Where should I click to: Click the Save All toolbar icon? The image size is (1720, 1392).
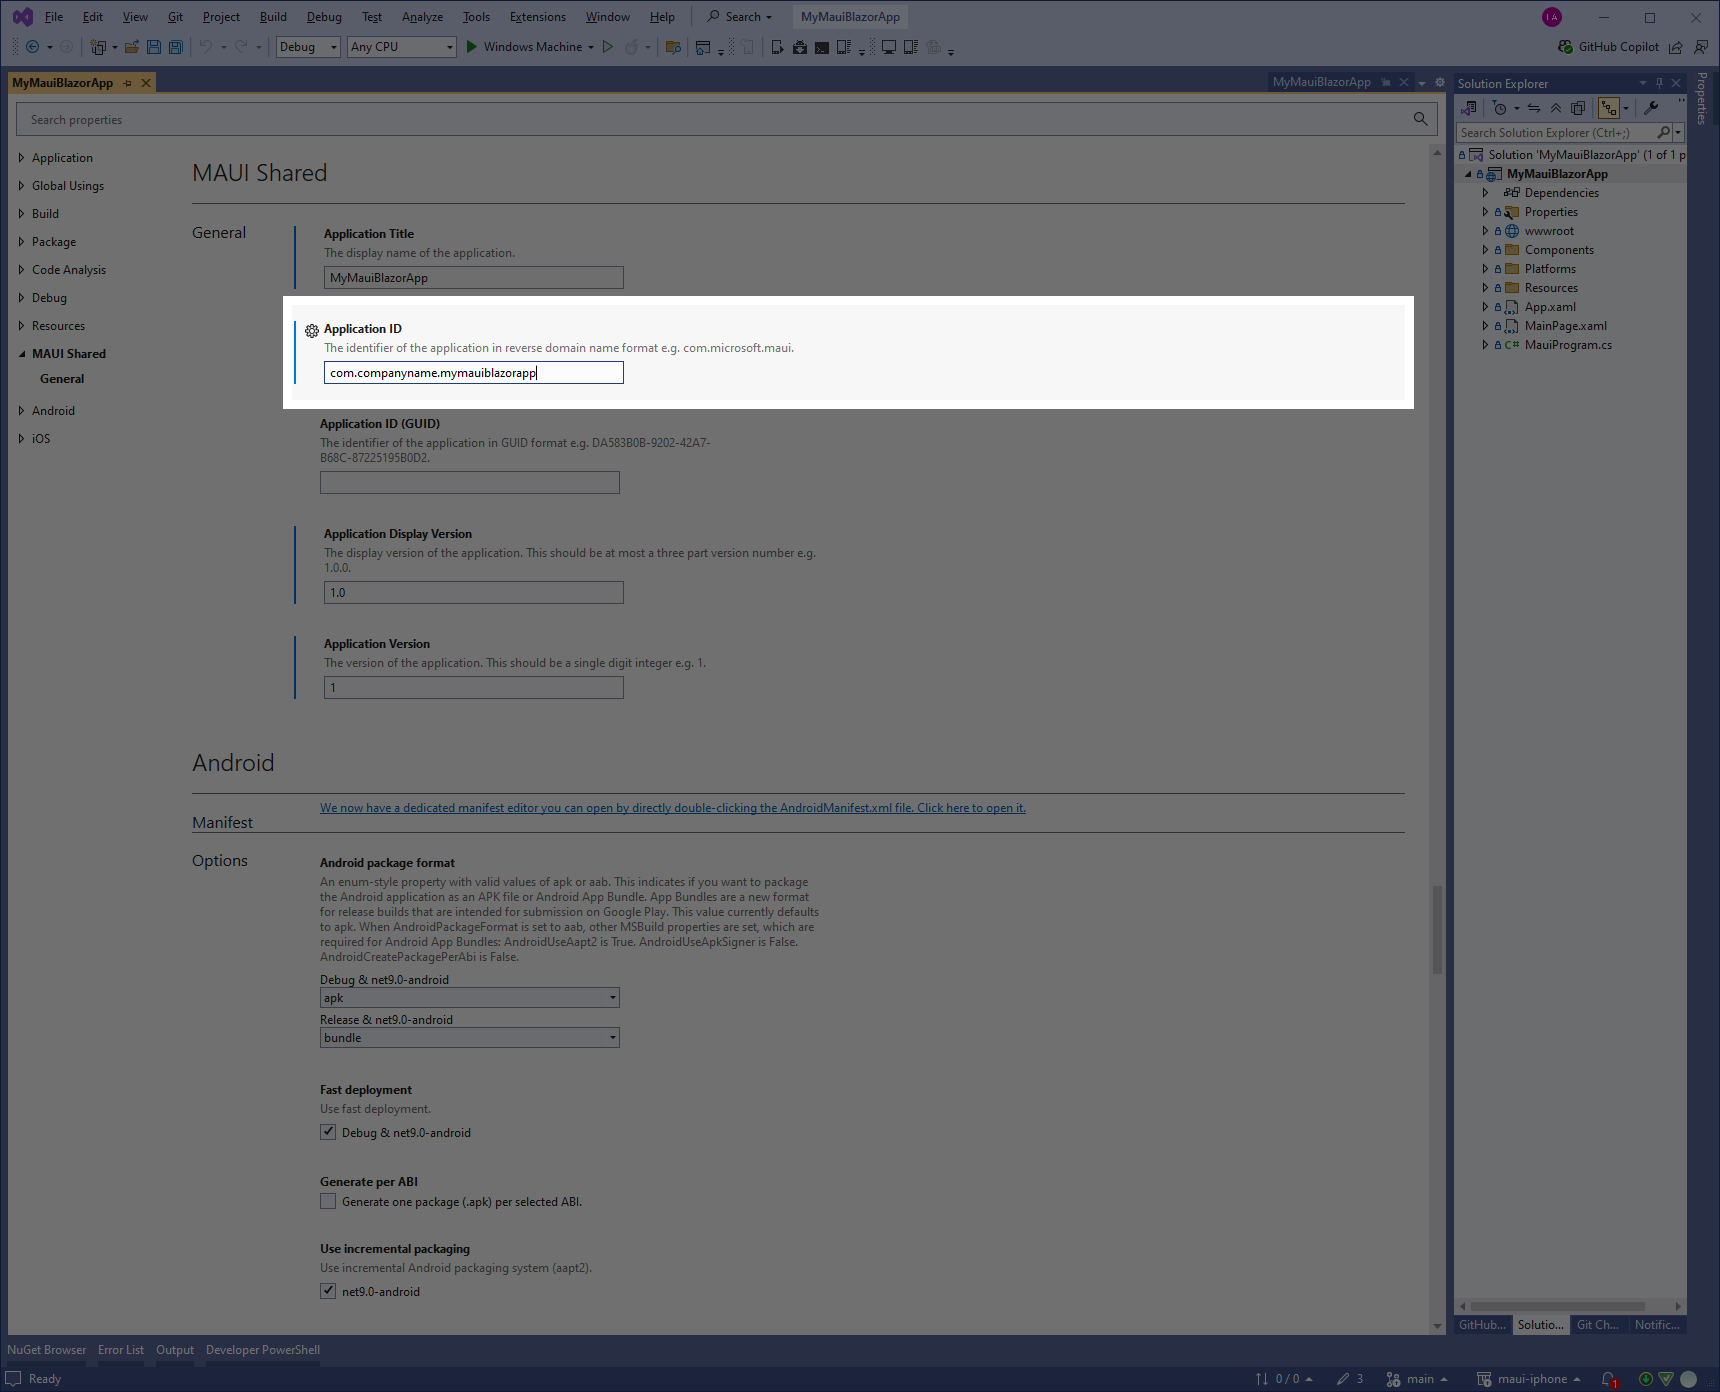176,47
